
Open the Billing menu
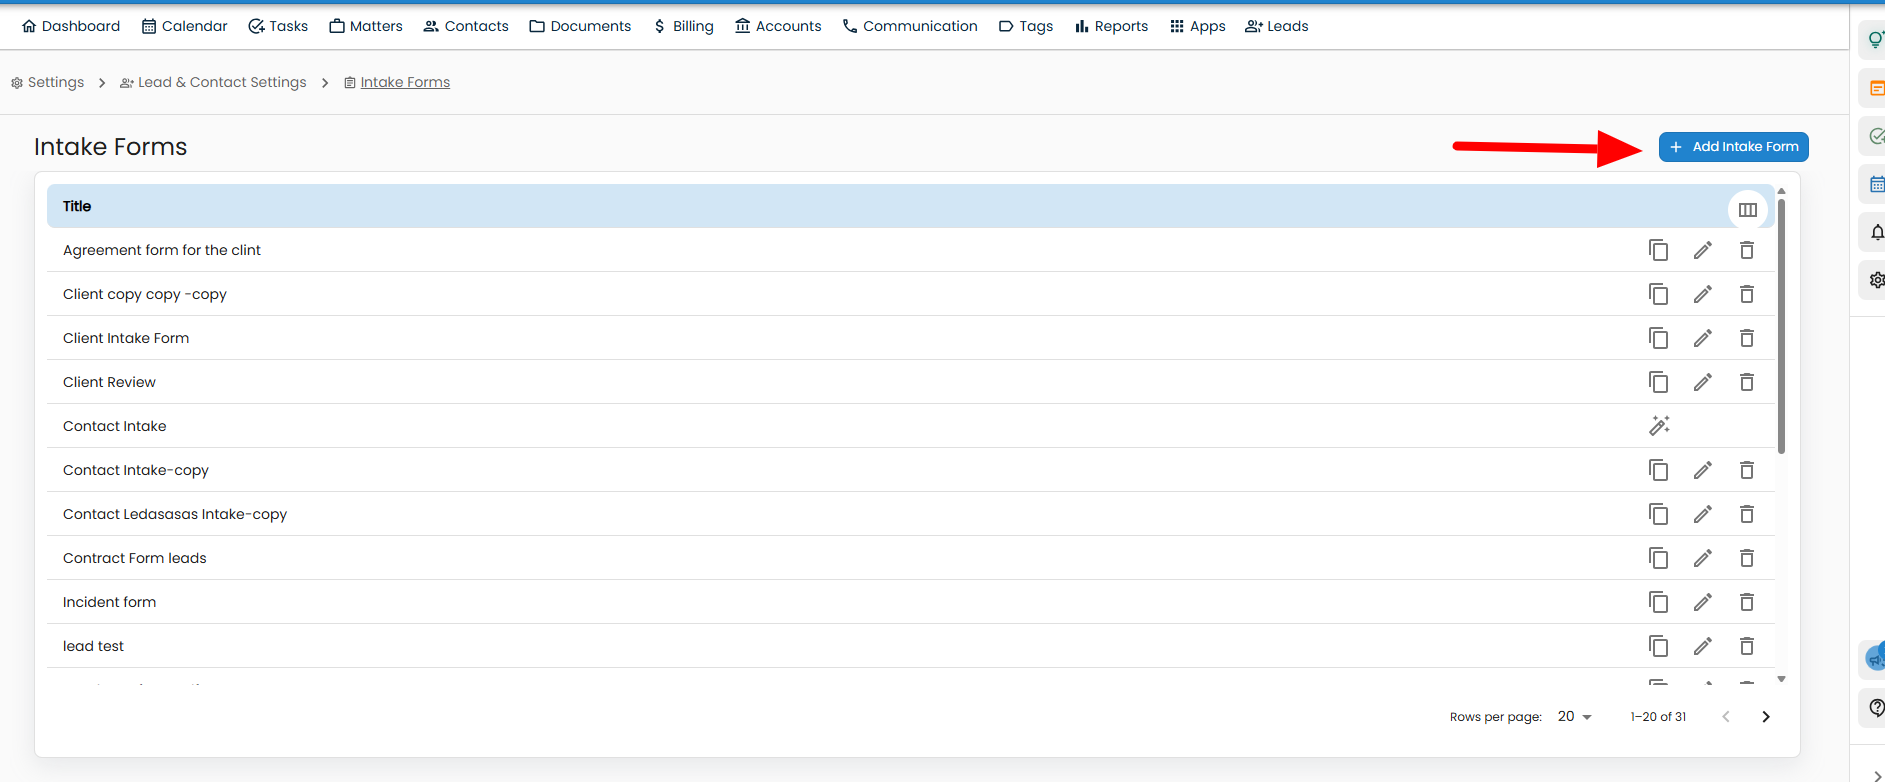tap(683, 26)
